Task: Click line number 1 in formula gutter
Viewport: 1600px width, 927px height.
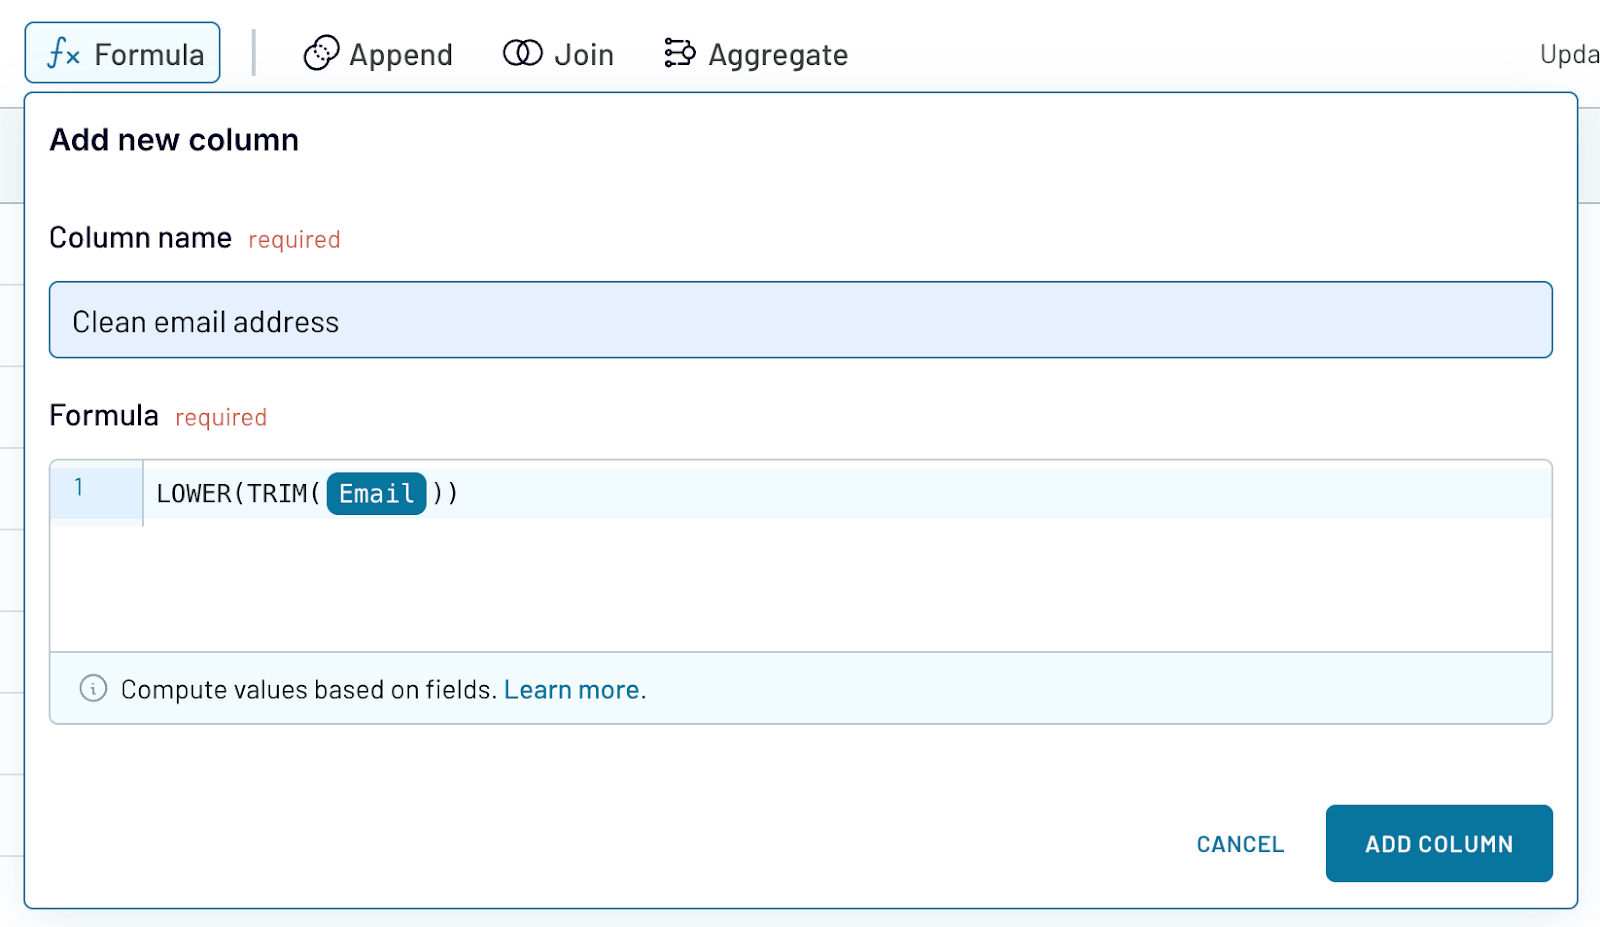Action: (x=79, y=488)
